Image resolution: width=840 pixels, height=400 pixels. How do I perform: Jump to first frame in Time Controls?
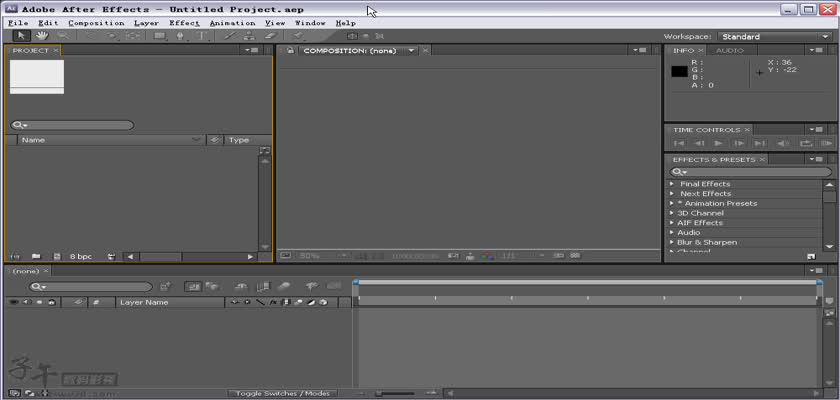679,144
